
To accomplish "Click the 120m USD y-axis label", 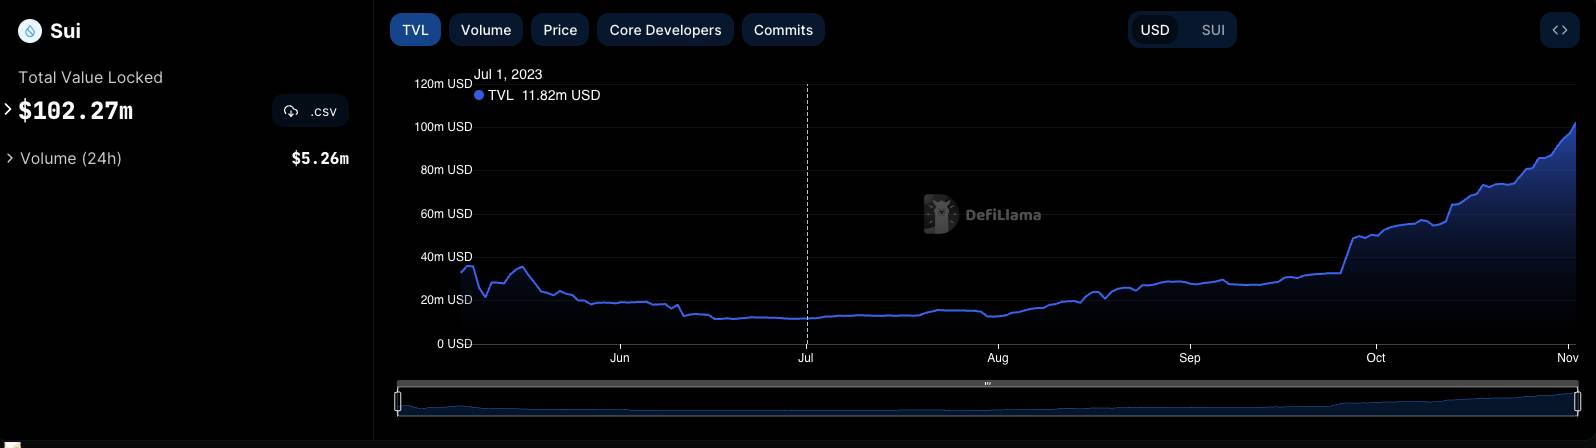I will click(x=443, y=84).
